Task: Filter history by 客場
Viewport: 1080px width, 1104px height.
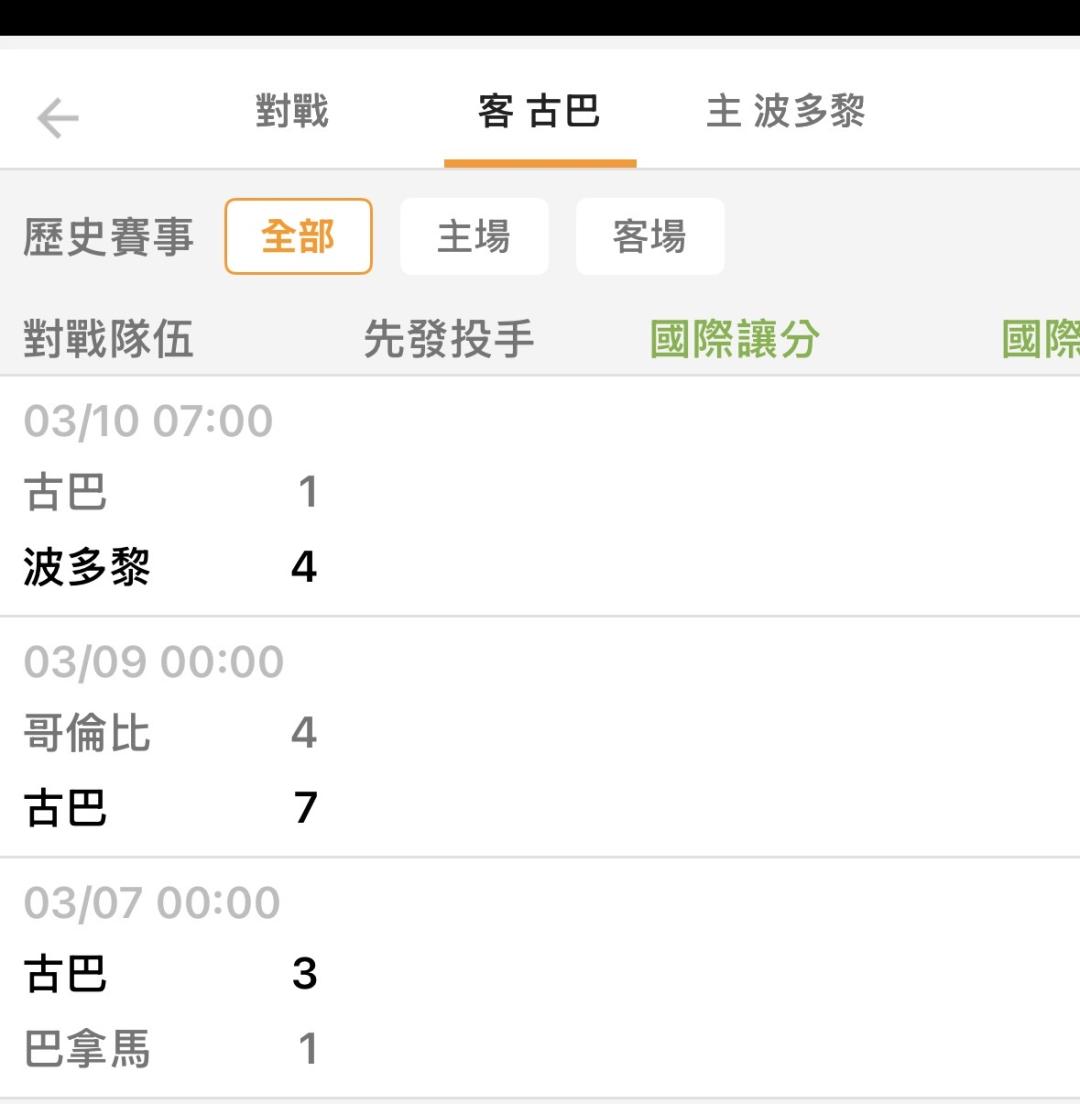Action: (x=650, y=237)
